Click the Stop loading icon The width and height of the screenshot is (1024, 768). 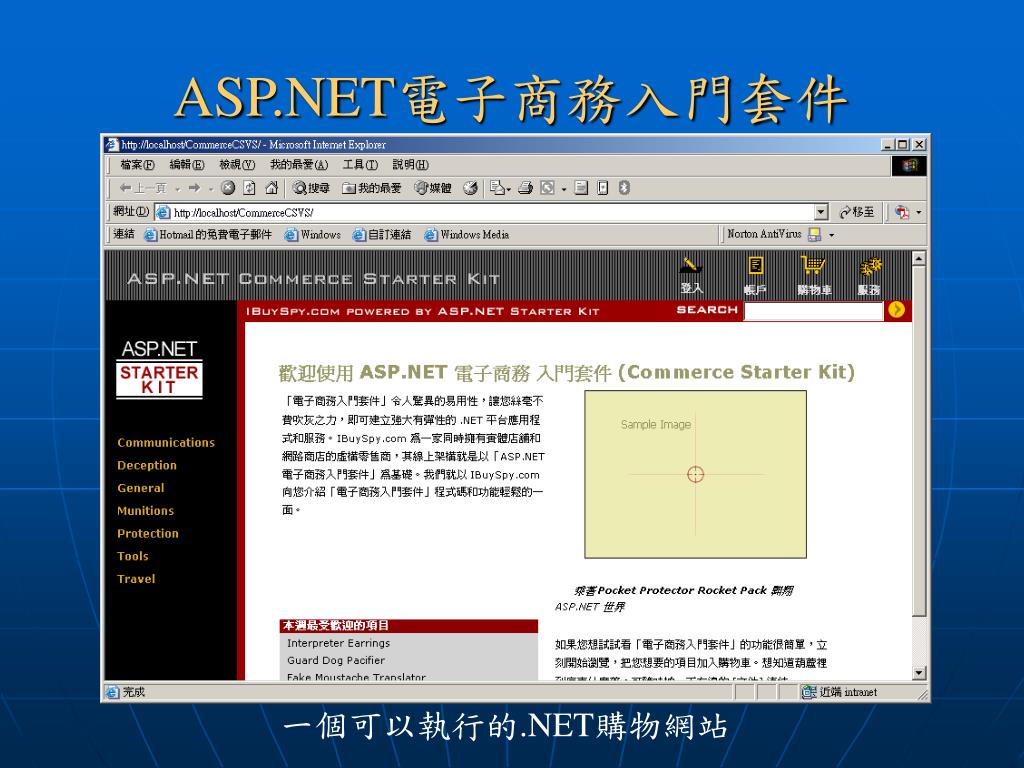(x=228, y=188)
